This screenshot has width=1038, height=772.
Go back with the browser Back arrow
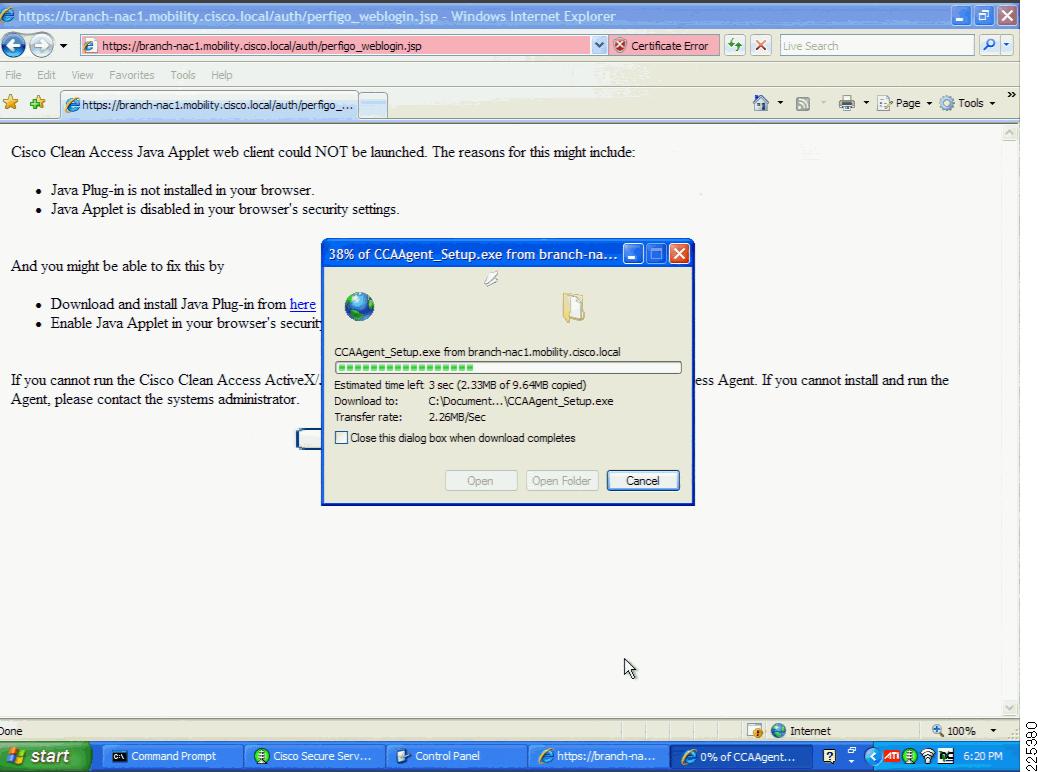[13, 45]
